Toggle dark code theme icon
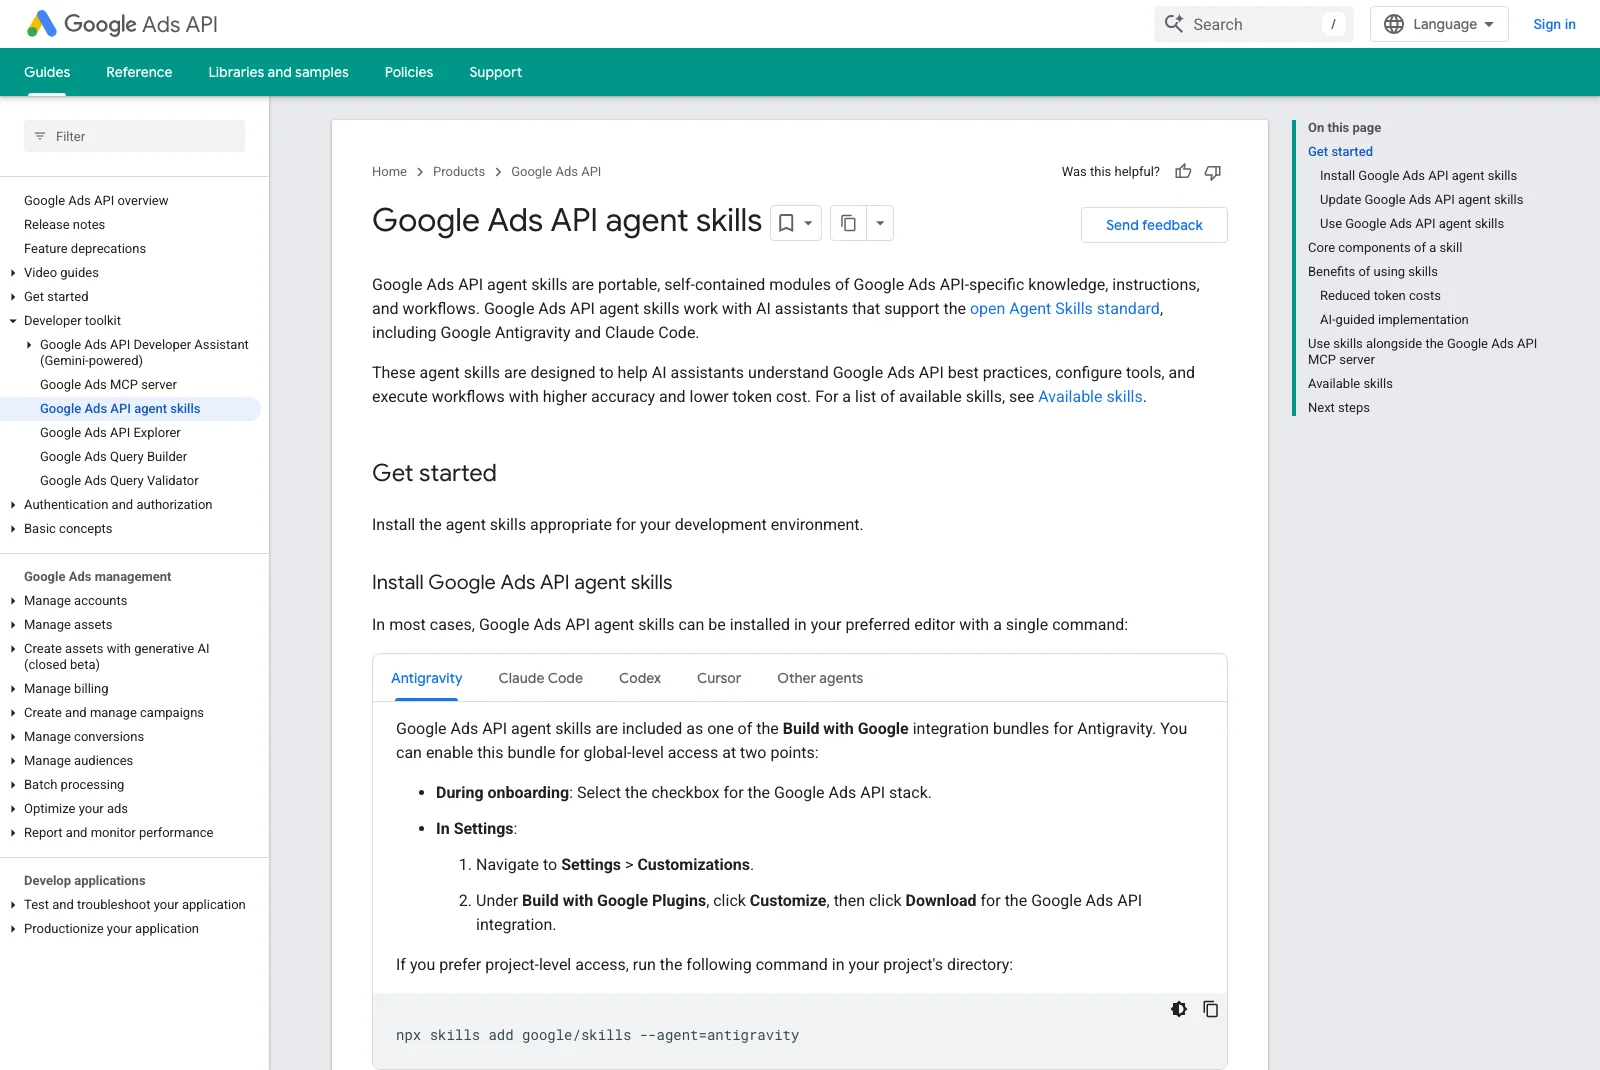 (1179, 1009)
